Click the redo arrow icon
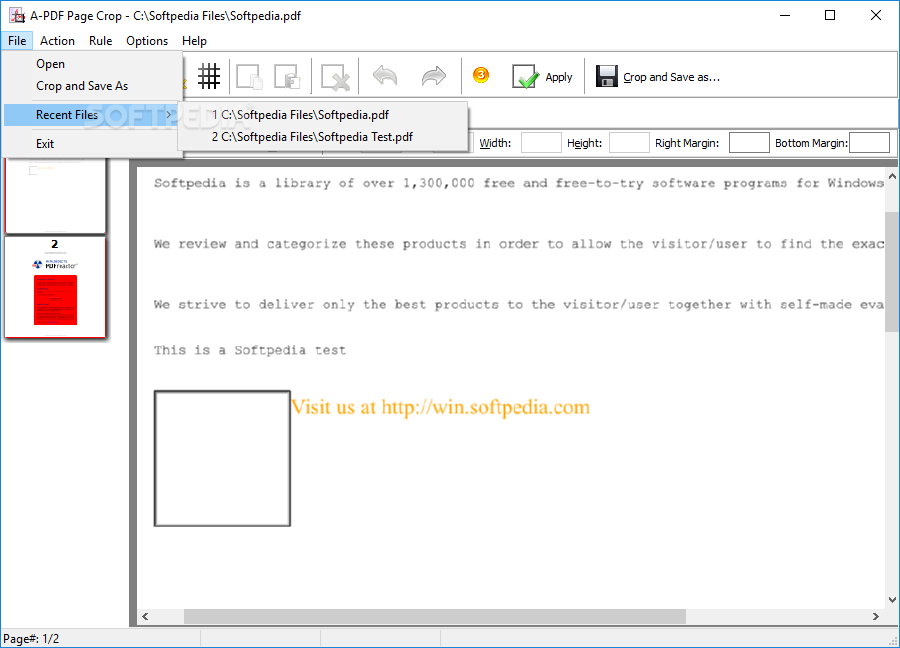 (433, 76)
